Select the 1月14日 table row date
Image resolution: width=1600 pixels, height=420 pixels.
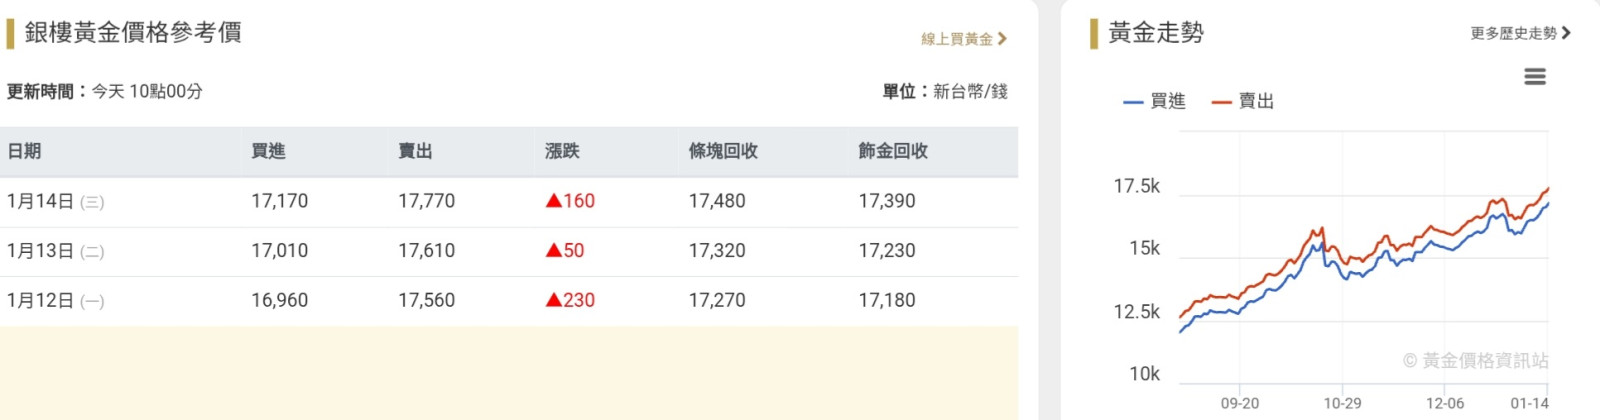pyautogui.click(x=41, y=201)
